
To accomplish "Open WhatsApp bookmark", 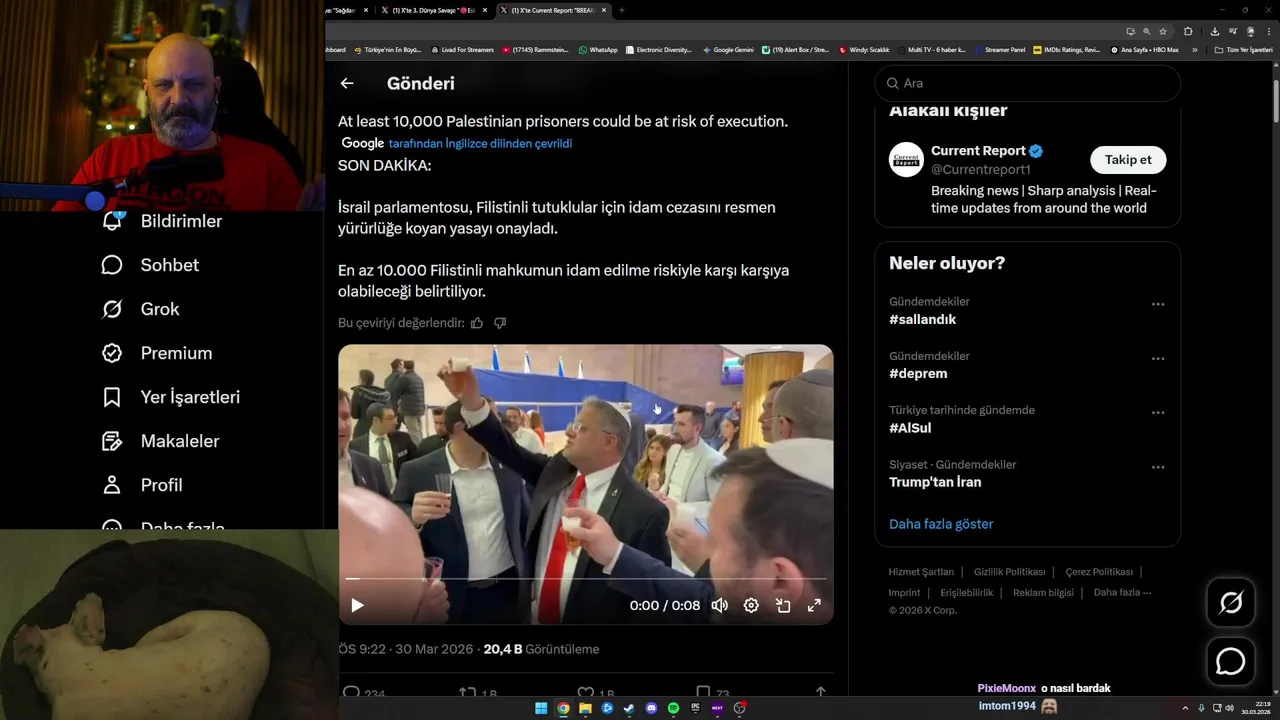I will tap(598, 49).
